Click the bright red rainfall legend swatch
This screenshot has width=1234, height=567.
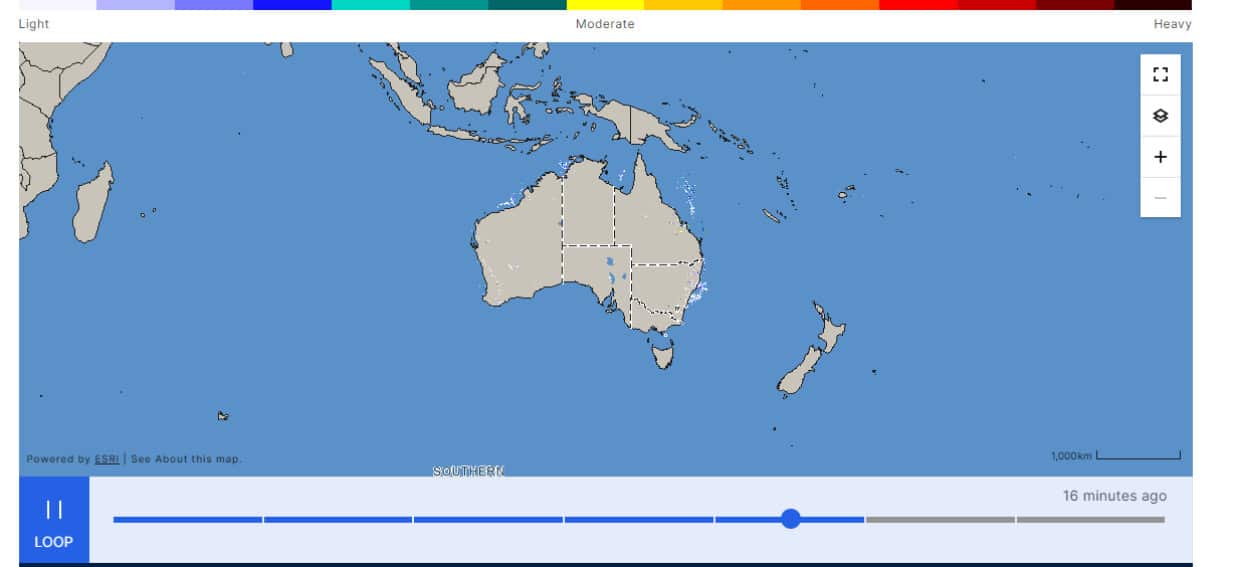(918, 5)
